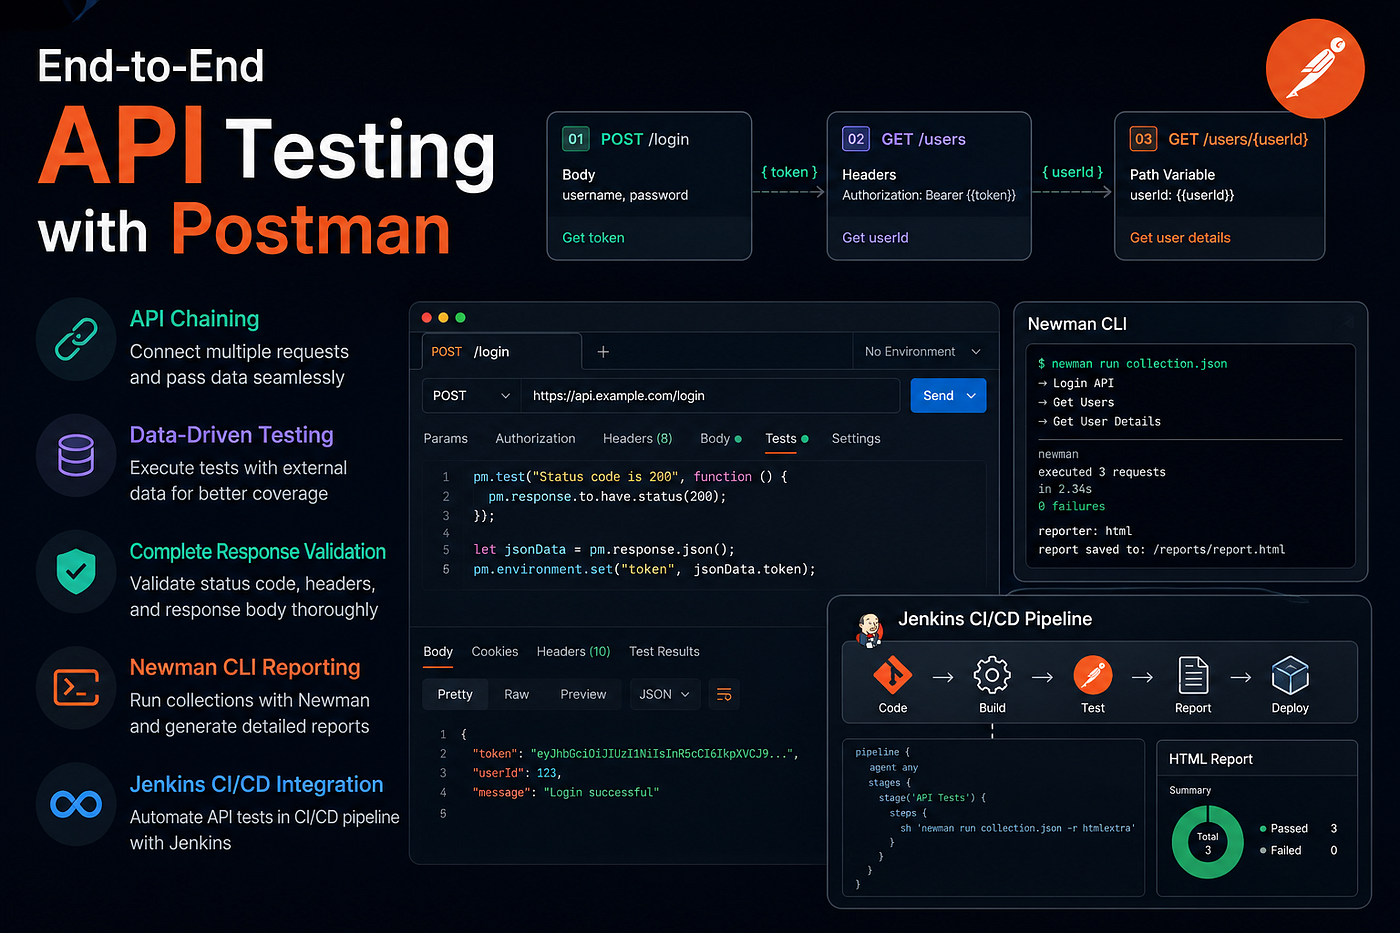Select the Report stage document icon
1400x933 pixels.
[x=1193, y=676]
